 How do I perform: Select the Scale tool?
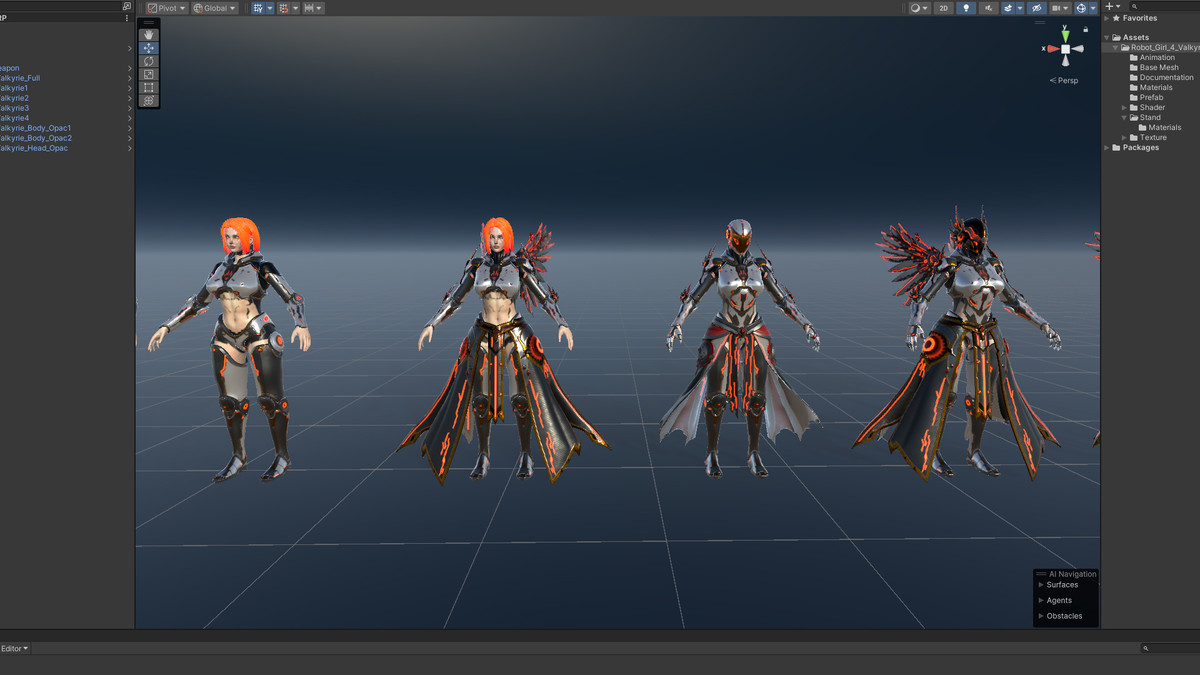149,74
